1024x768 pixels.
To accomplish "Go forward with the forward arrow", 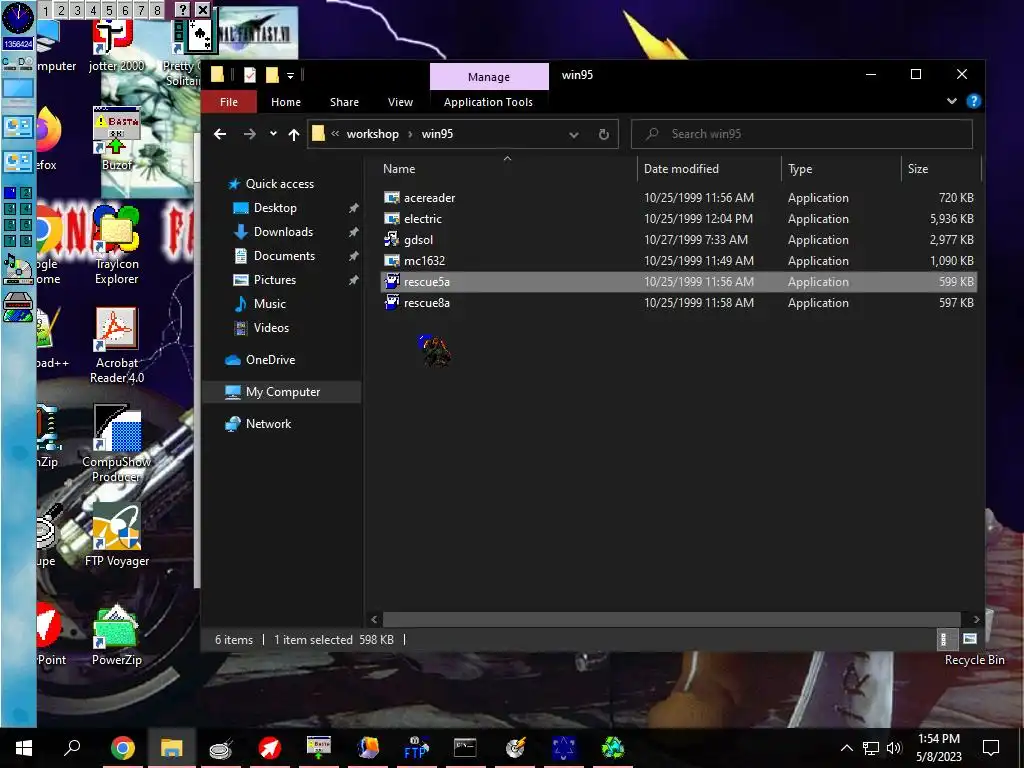I will 249,134.
